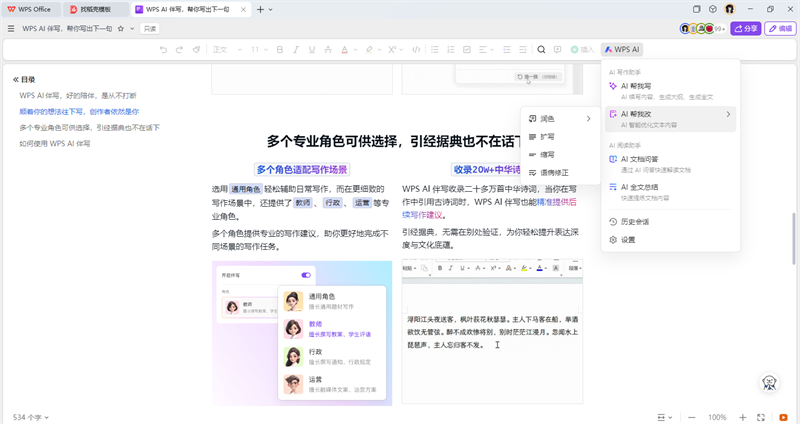Viewport: 800px width, 424px height.
Task: Apply bulleted list formatting
Action: coord(435,49)
